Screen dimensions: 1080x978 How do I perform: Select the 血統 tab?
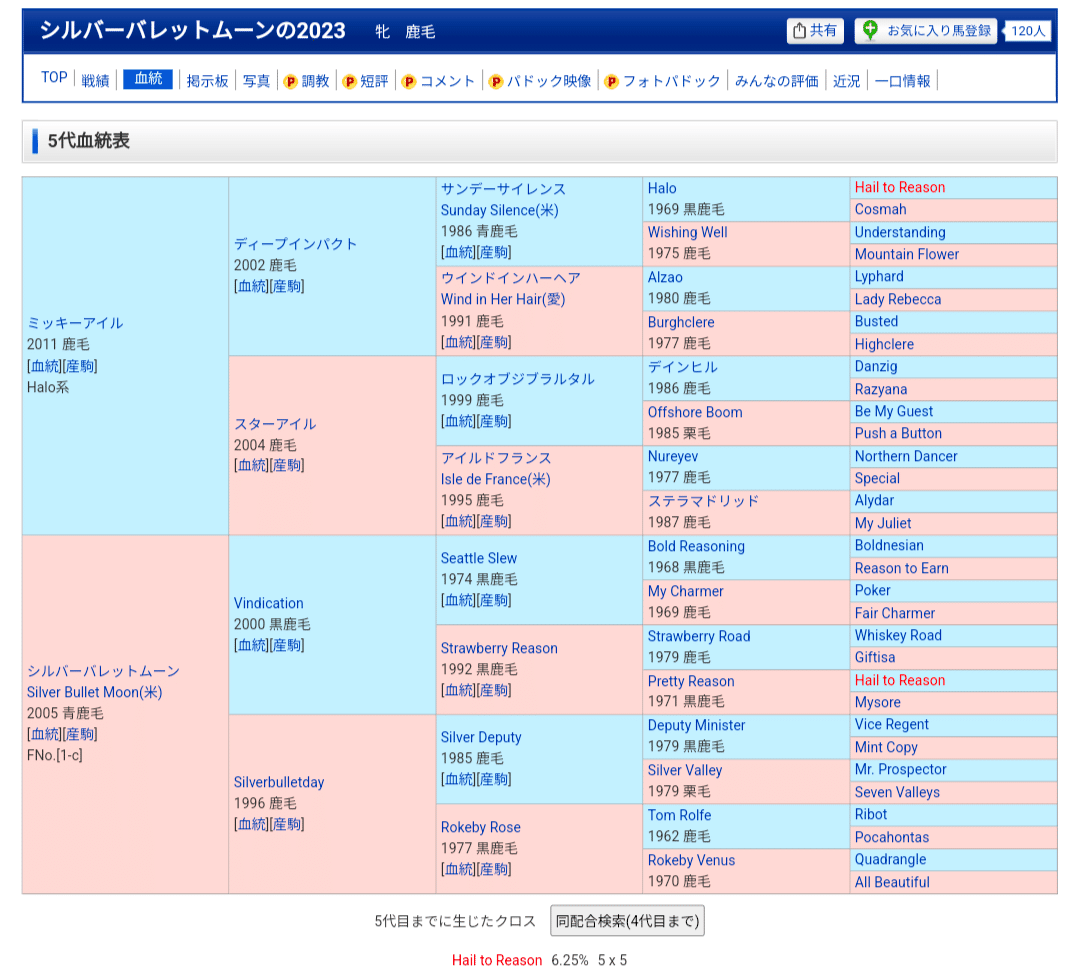click(148, 79)
